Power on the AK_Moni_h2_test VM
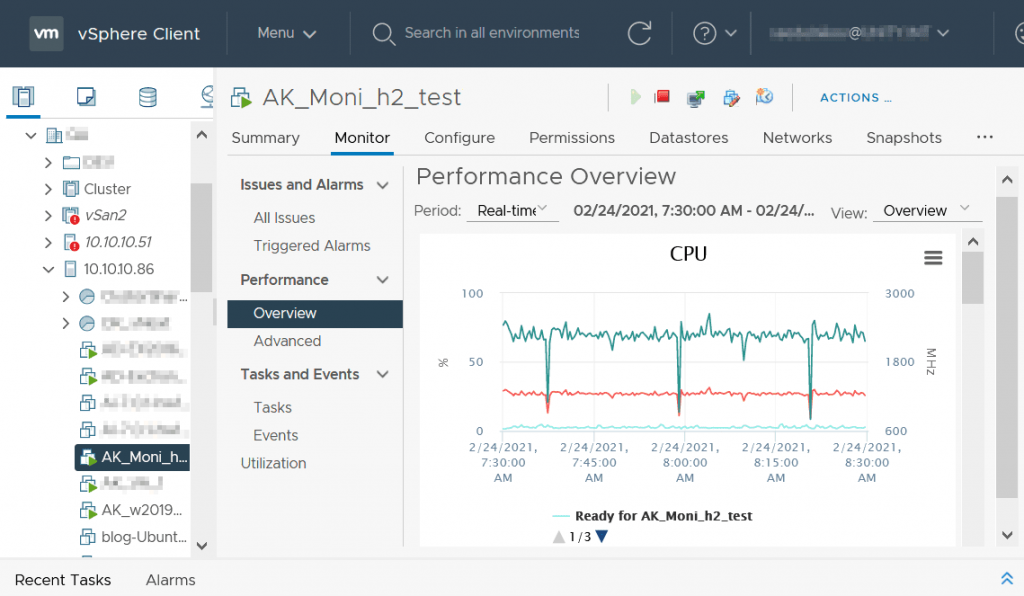 (x=637, y=97)
